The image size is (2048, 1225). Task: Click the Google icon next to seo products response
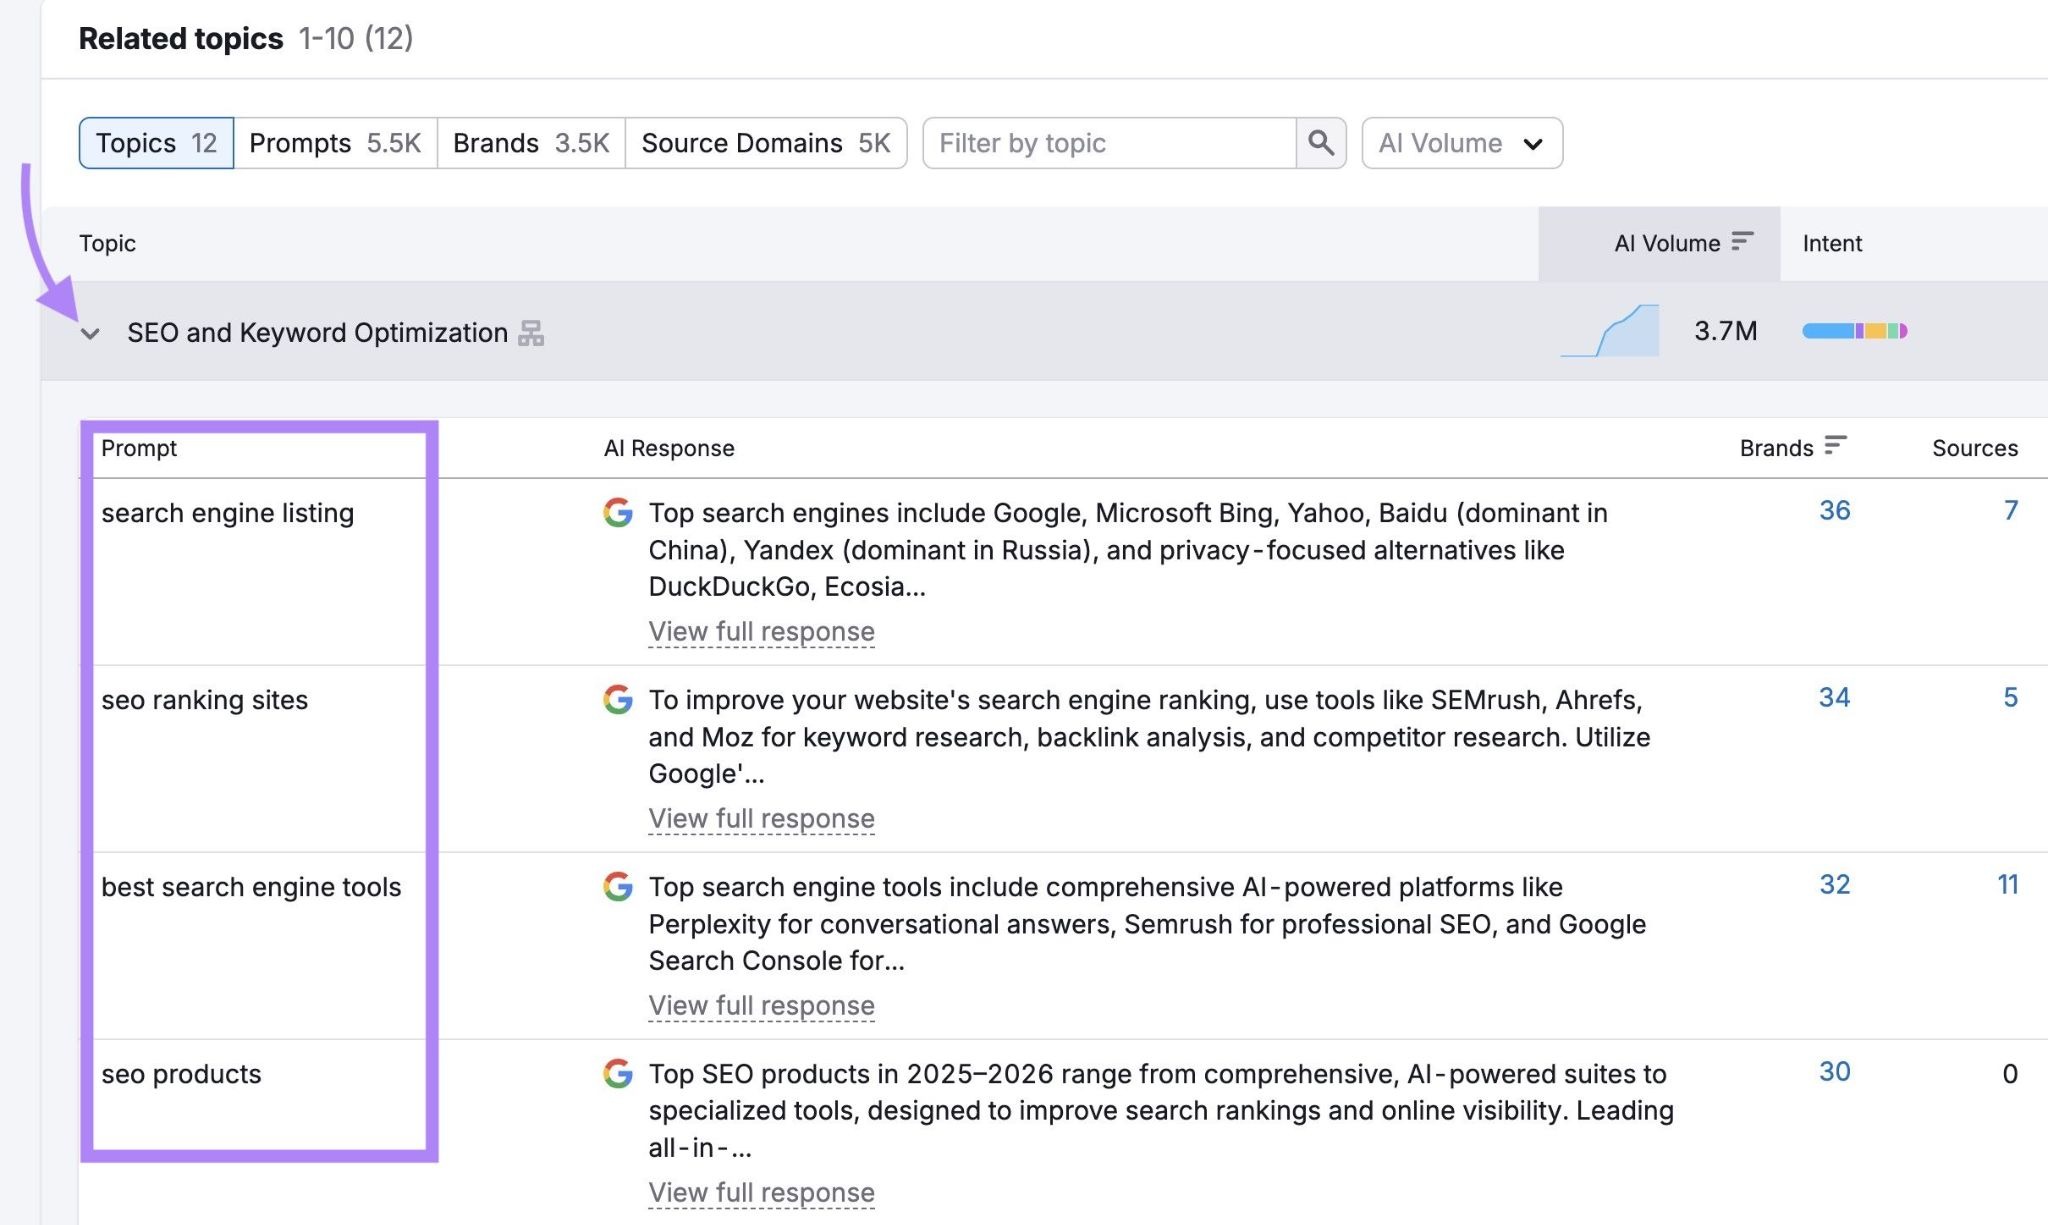(x=618, y=1074)
